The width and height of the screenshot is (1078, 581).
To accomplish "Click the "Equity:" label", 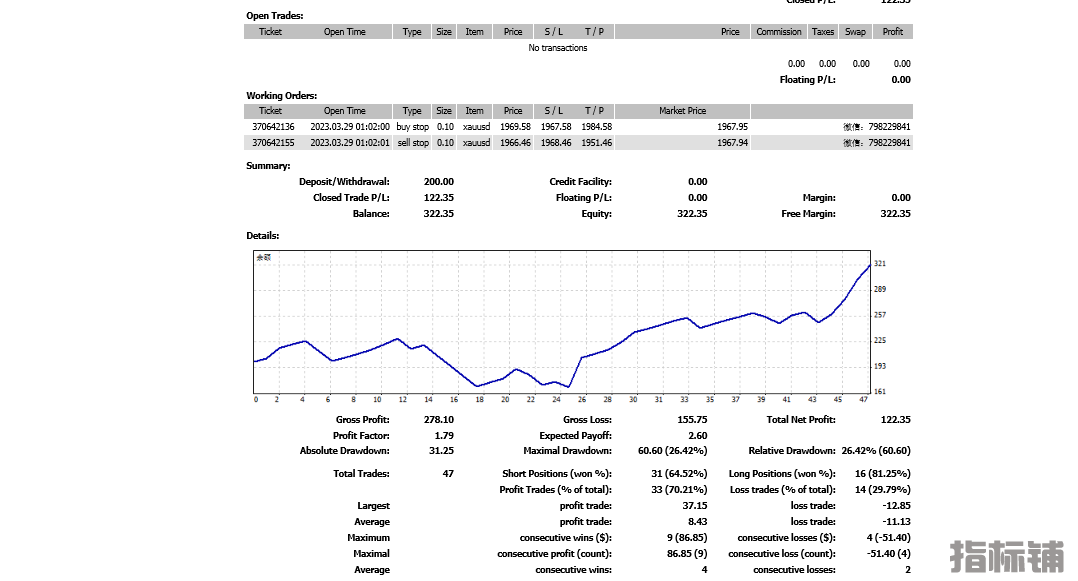I will tap(597, 214).
